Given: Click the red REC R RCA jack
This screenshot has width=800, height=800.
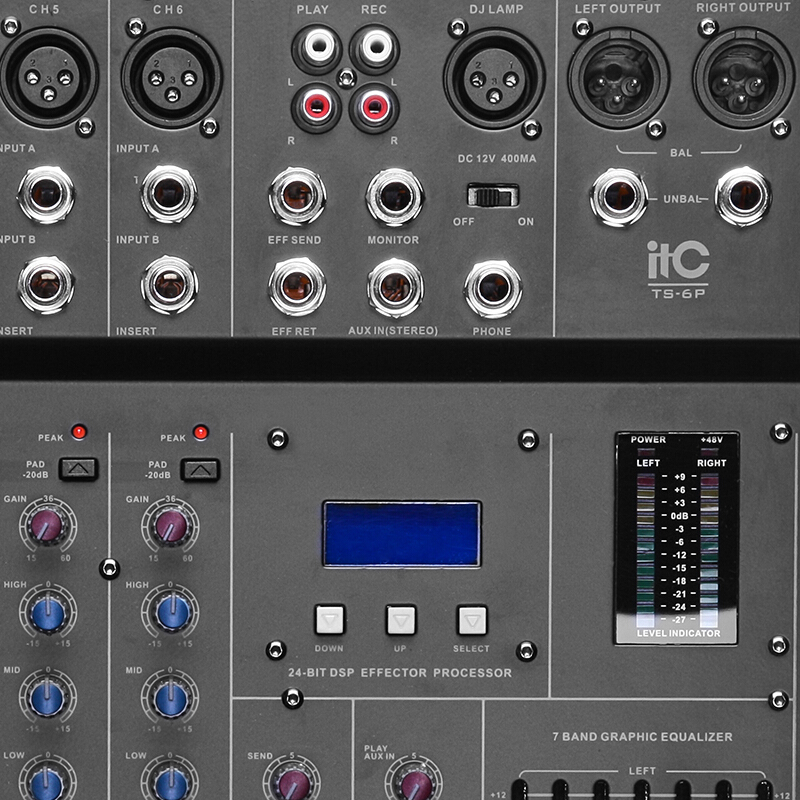Looking at the screenshot, I should 375,104.
